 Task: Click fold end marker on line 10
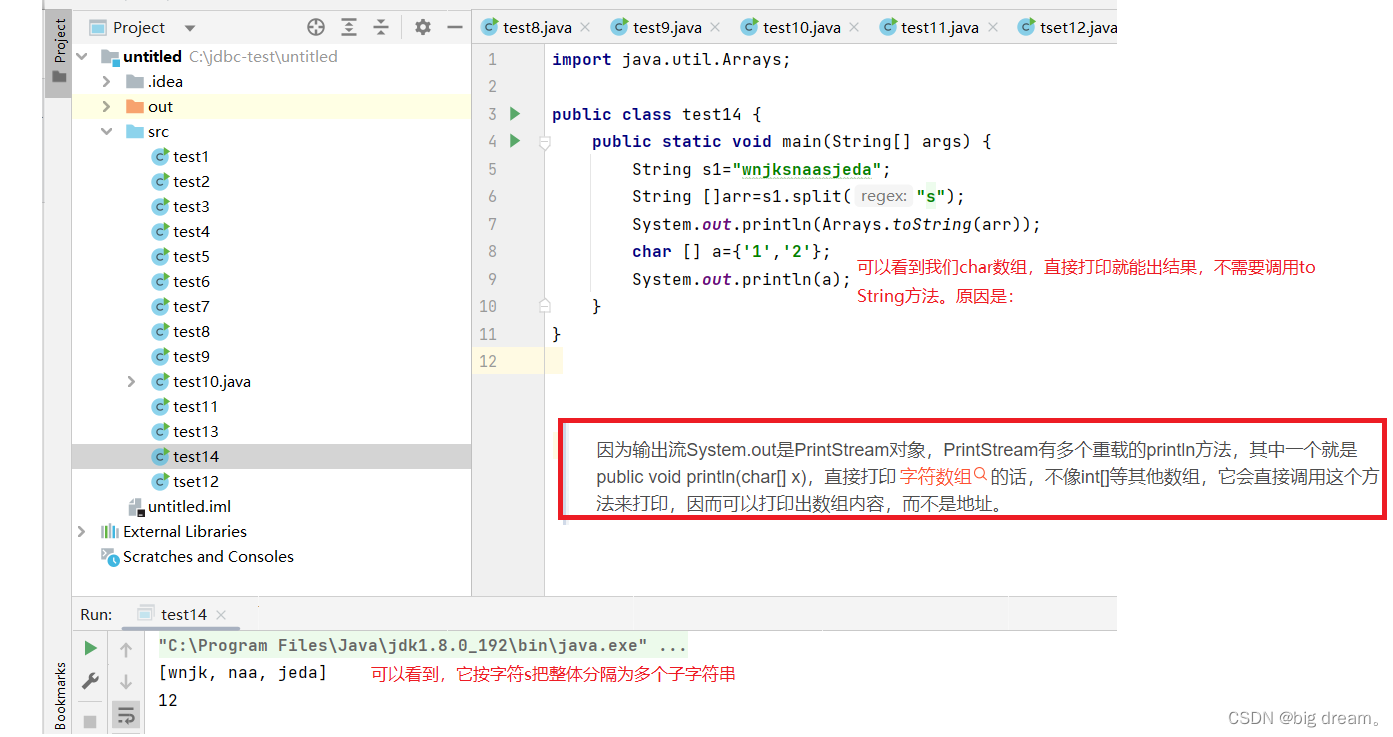545,304
